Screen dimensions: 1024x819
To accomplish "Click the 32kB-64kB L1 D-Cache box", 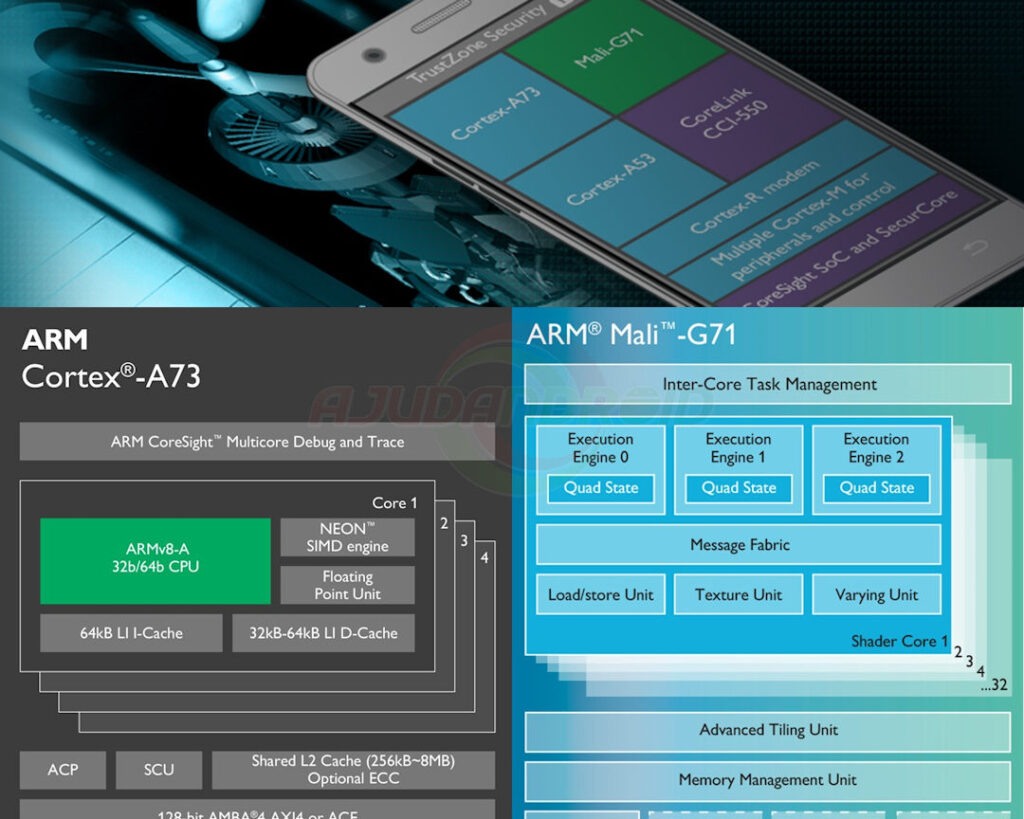I will point(323,633).
